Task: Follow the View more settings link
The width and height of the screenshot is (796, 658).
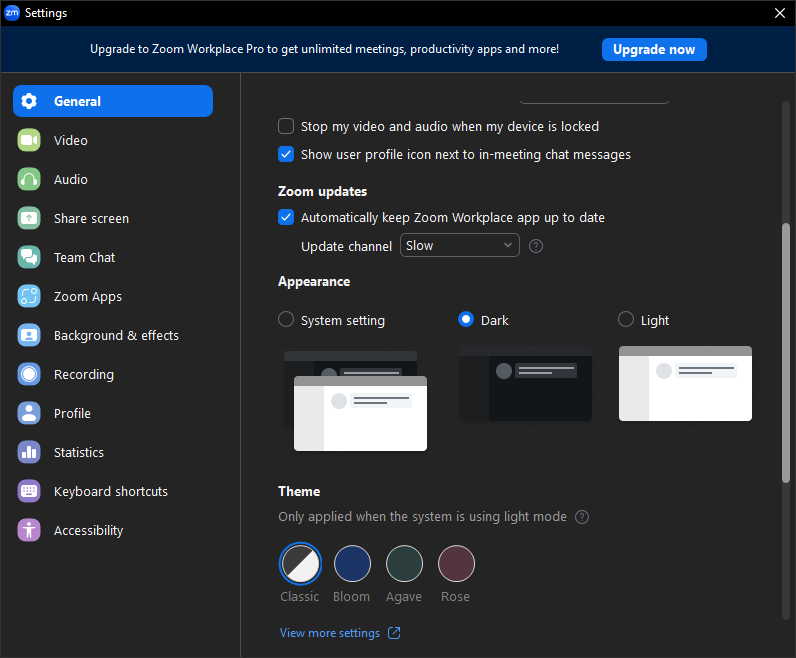Action: click(x=330, y=633)
